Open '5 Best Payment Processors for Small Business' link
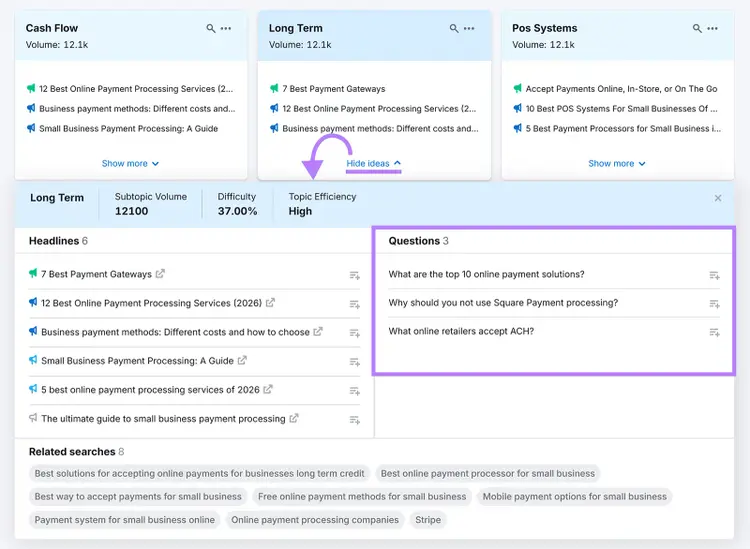The image size is (750, 549). (623, 129)
